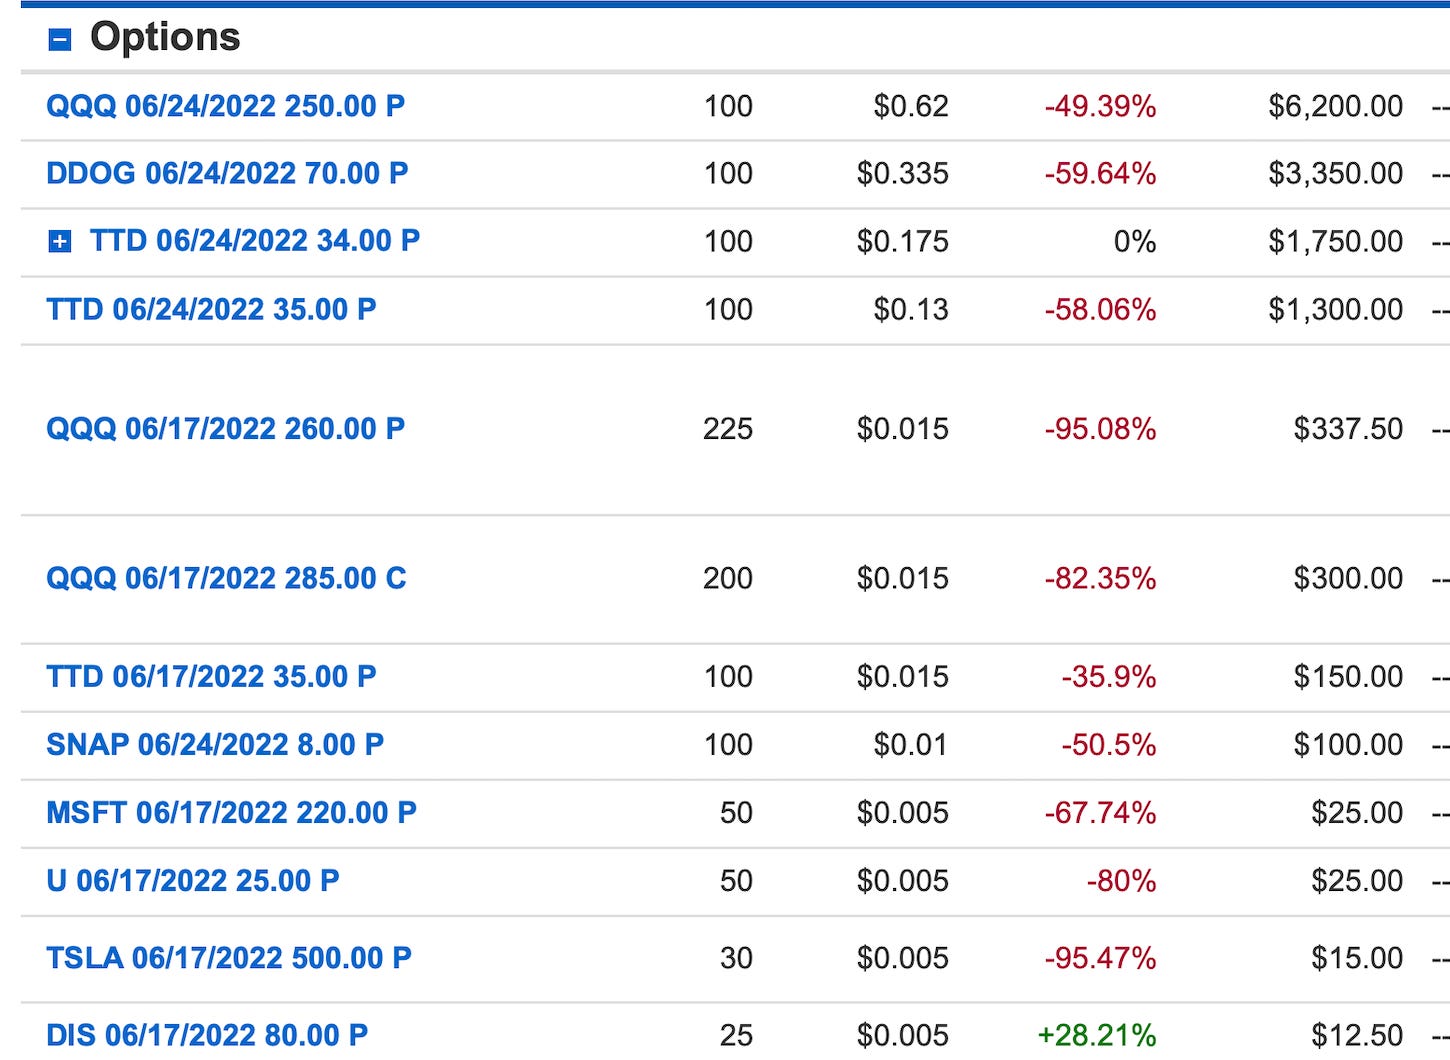This screenshot has height=1060, width=1450.
Task: Select the Options section heading
Action: pyautogui.click(x=165, y=37)
